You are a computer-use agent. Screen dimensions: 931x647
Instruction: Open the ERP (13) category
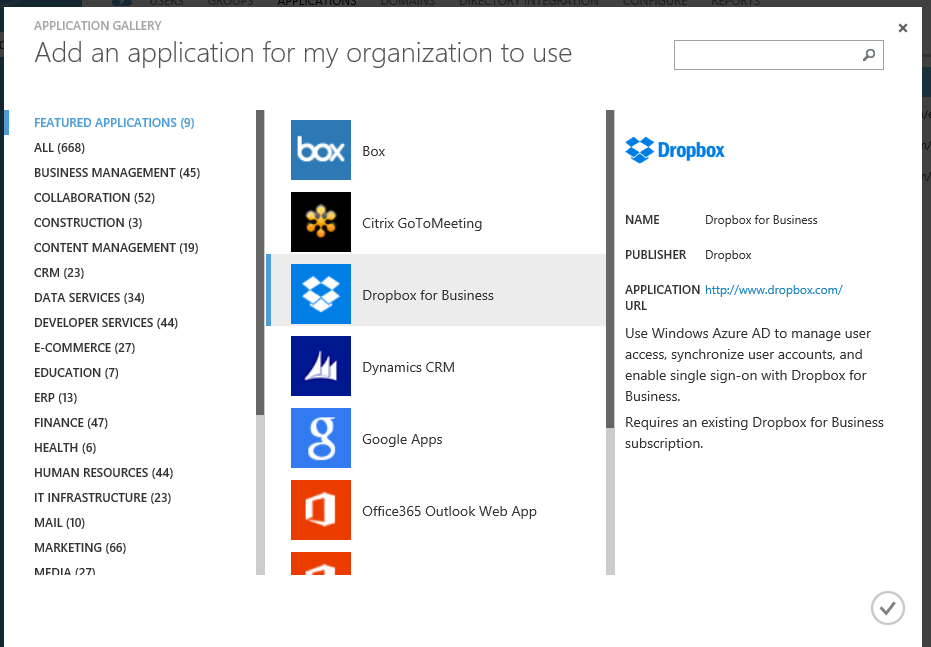click(56, 397)
